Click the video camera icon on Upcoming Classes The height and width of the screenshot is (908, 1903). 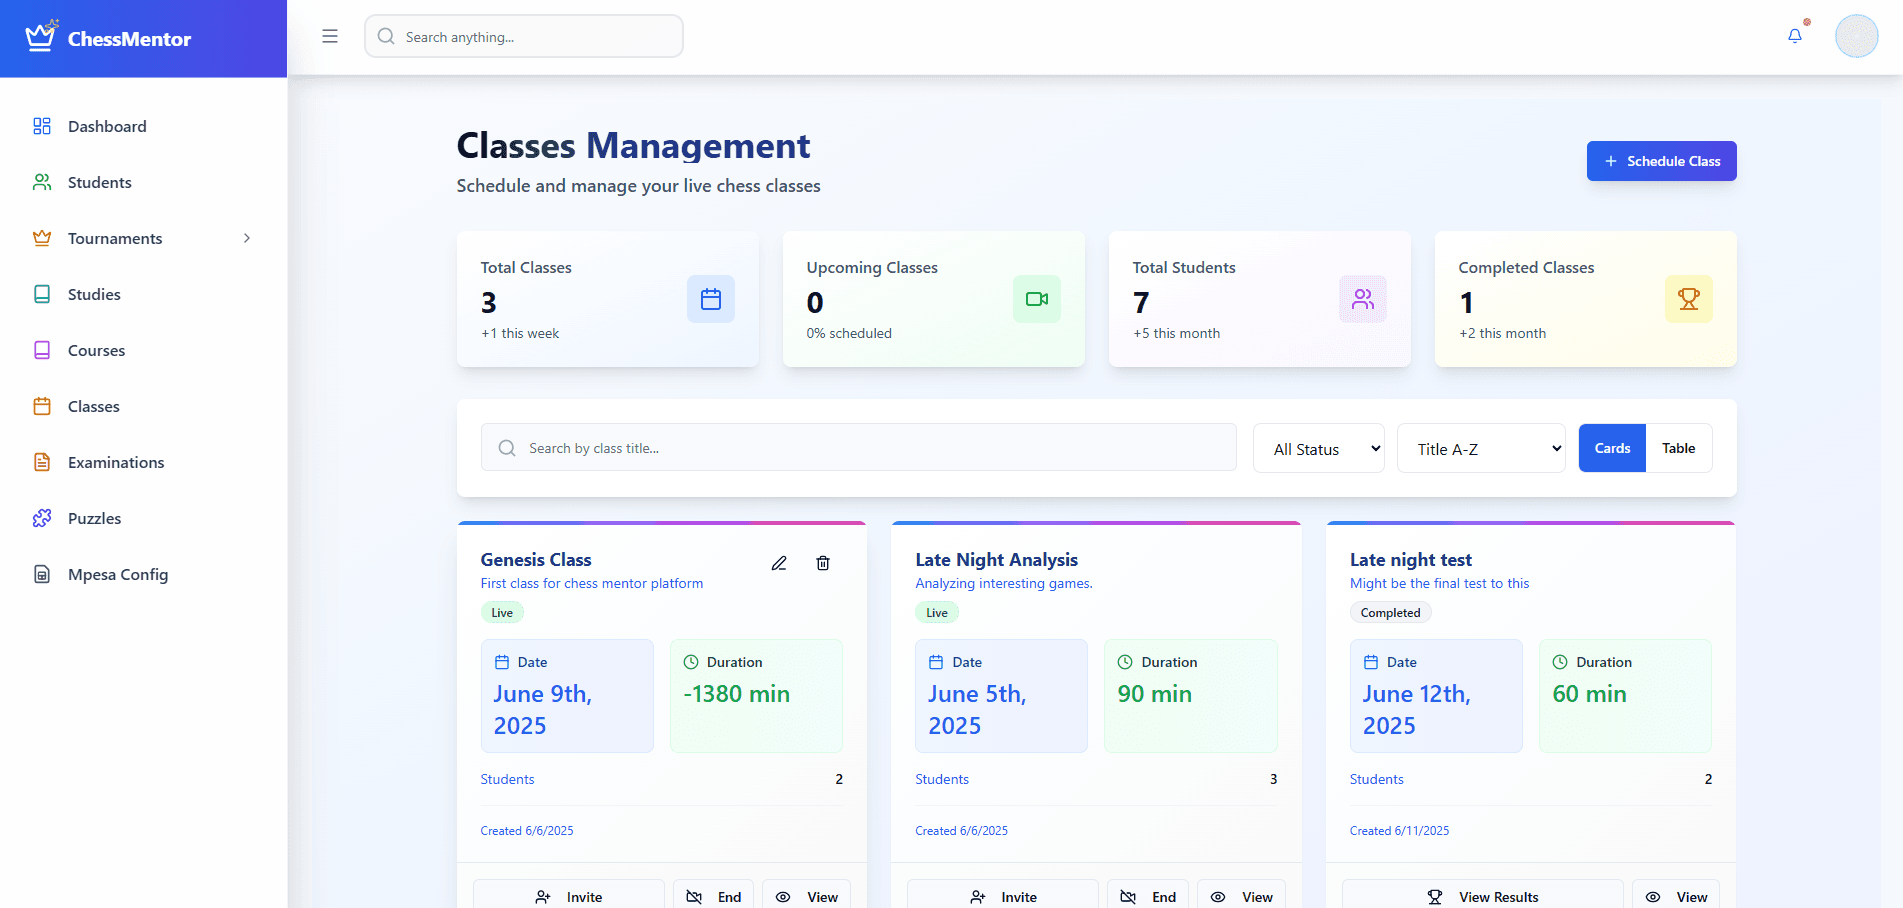tap(1037, 299)
